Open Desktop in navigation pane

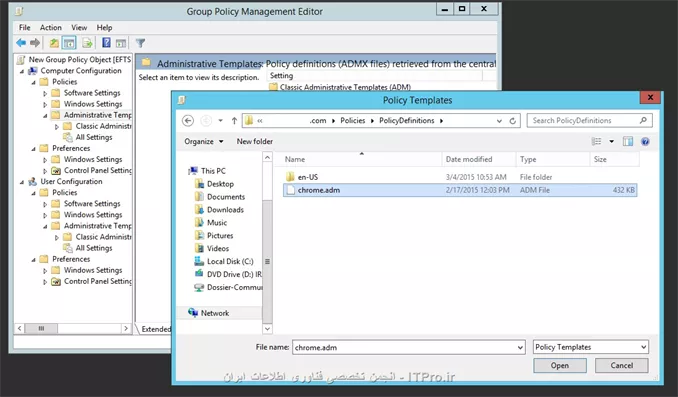tap(220, 184)
